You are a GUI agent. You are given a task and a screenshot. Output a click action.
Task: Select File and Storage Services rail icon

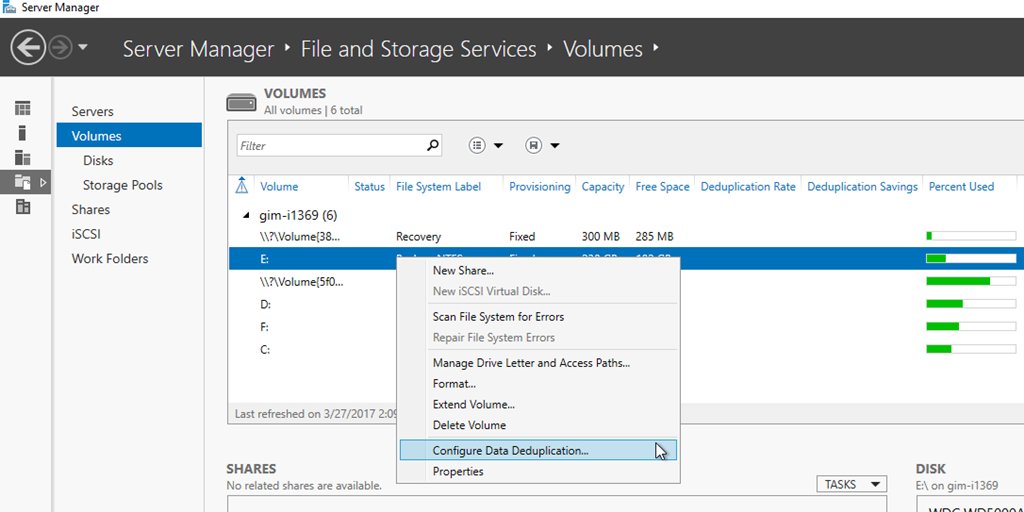[x=23, y=182]
